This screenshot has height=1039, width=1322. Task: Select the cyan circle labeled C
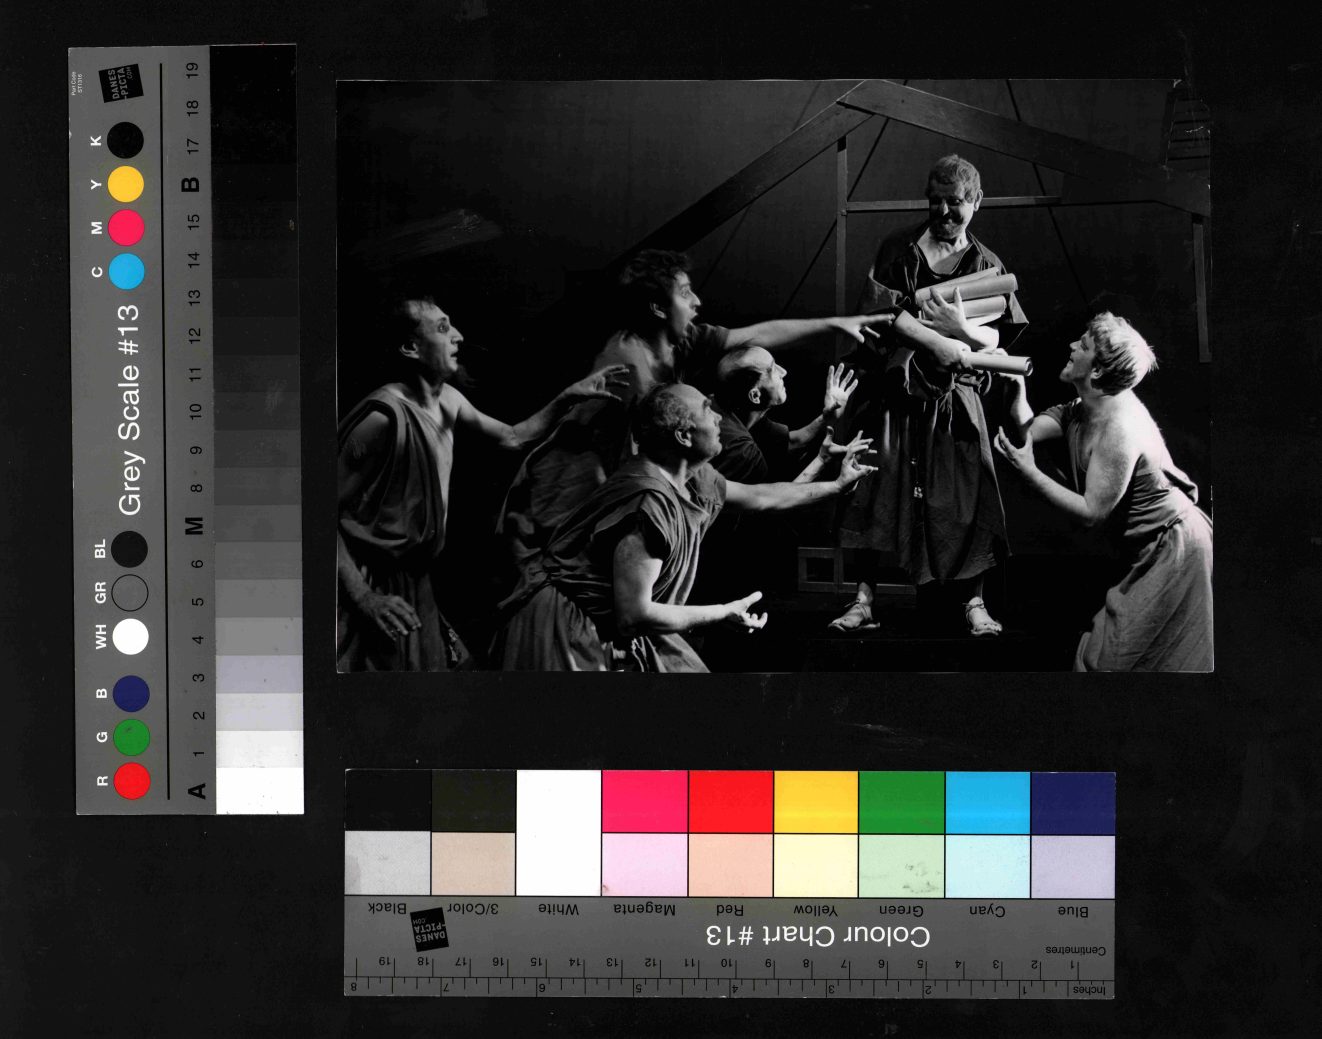tap(126, 271)
